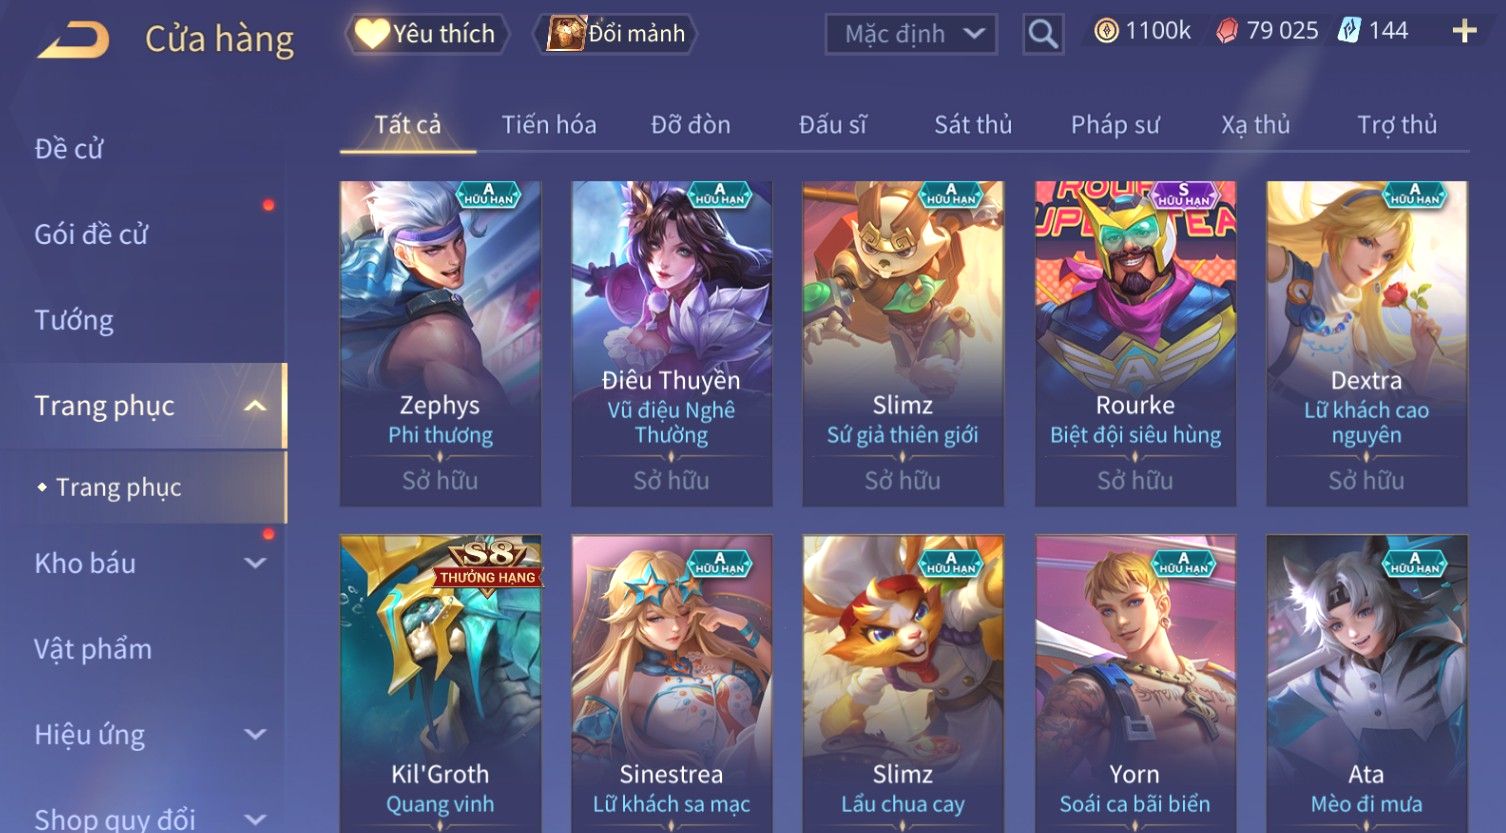
Task: Select the Zephys Phi thương skin card
Action: [x=440, y=343]
